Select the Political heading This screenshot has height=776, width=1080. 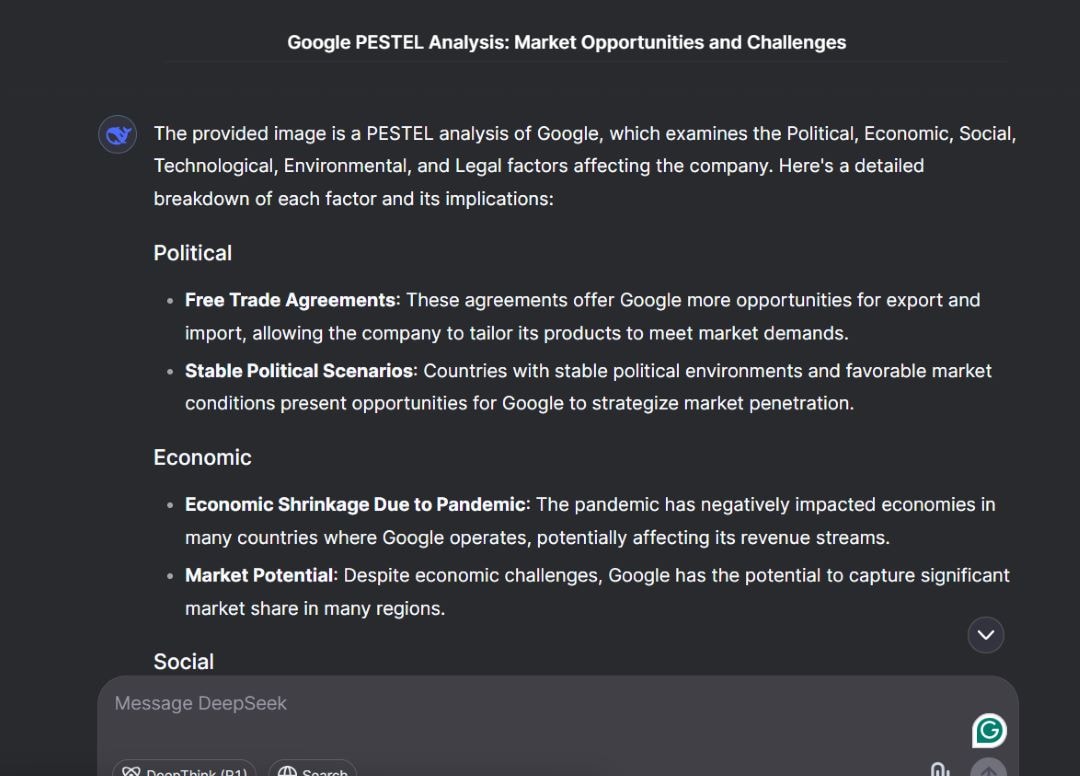point(193,253)
